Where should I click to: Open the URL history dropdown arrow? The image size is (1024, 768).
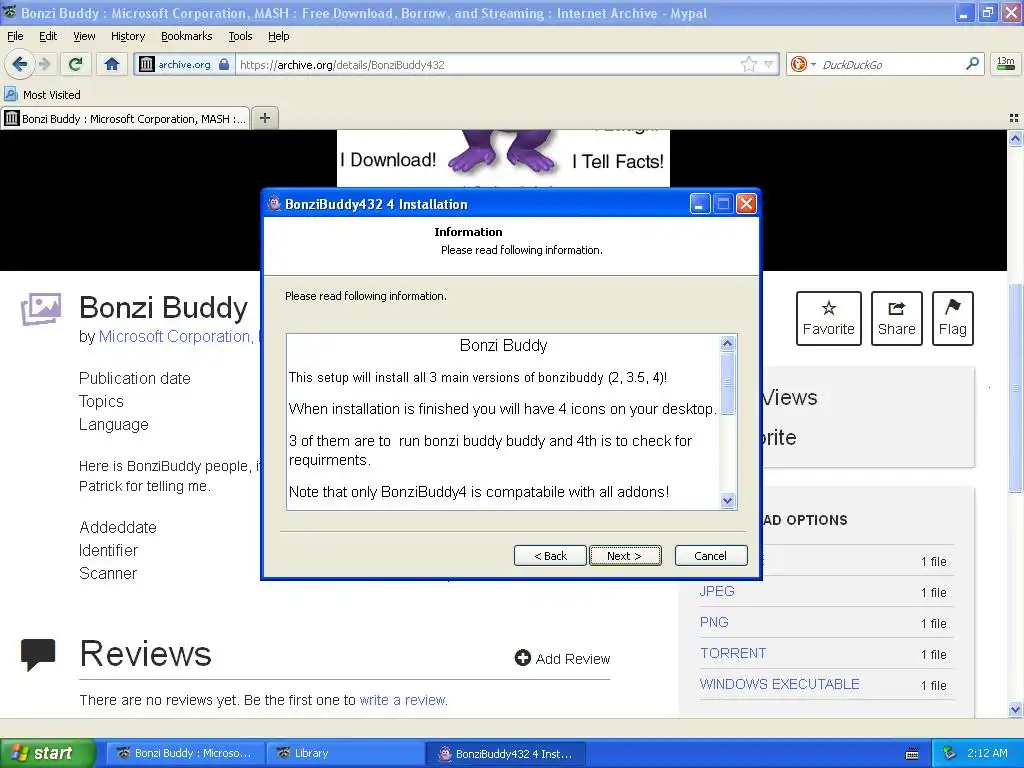coord(769,64)
